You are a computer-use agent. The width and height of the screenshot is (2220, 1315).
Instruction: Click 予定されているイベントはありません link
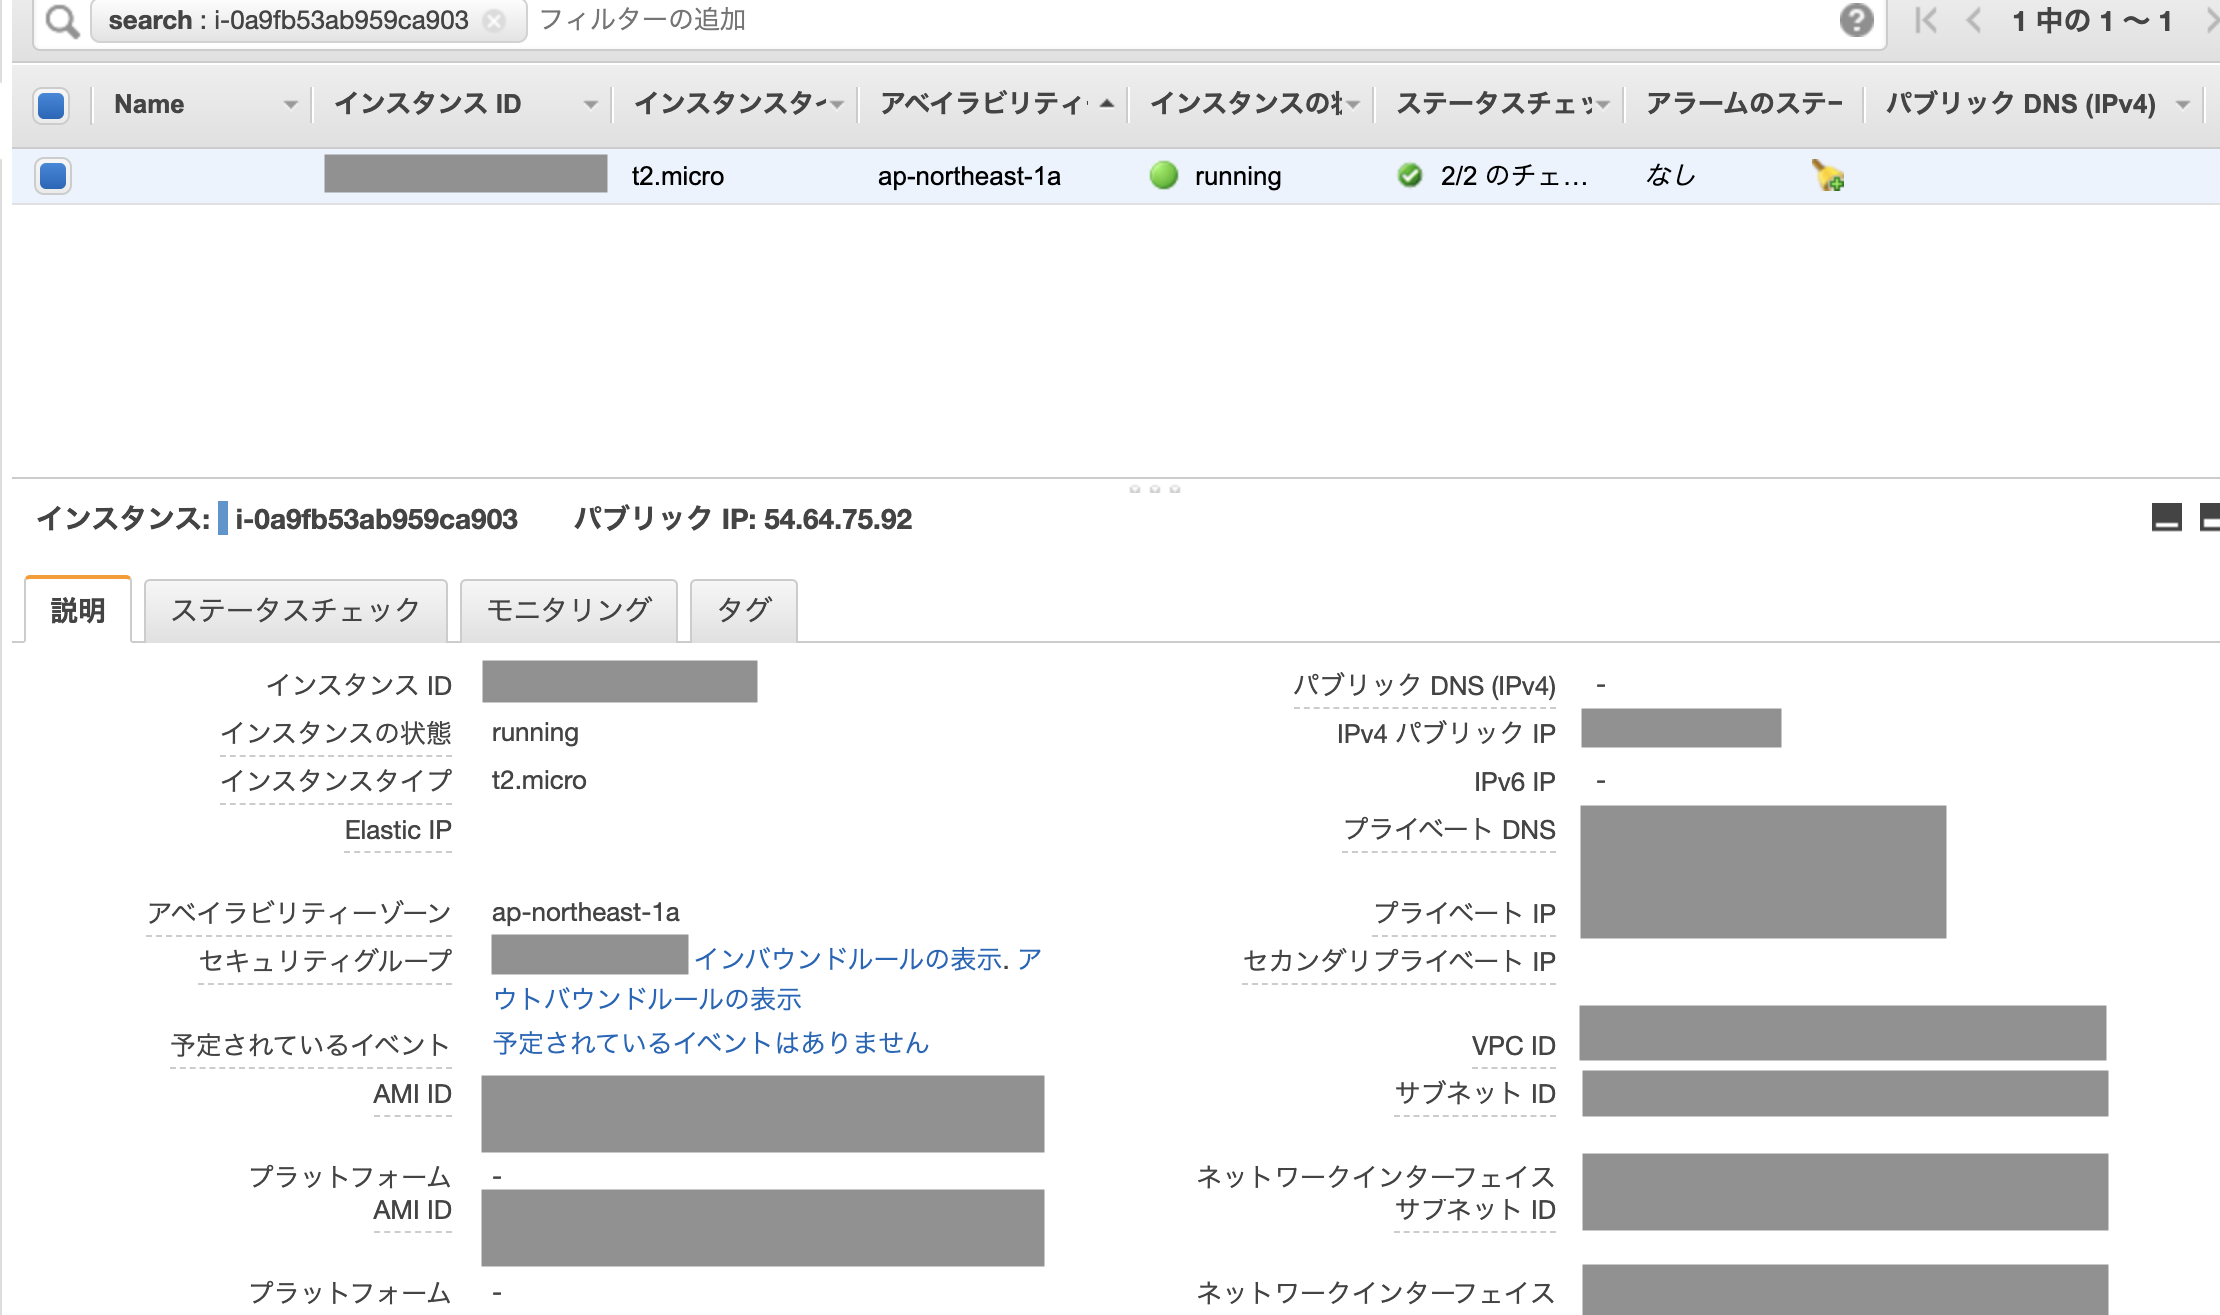coord(711,1043)
